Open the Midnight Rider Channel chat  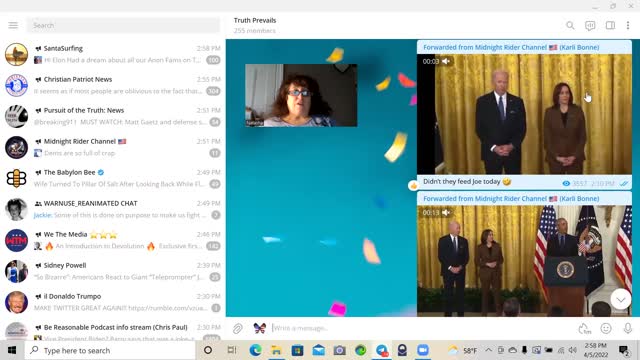(x=113, y=147)
